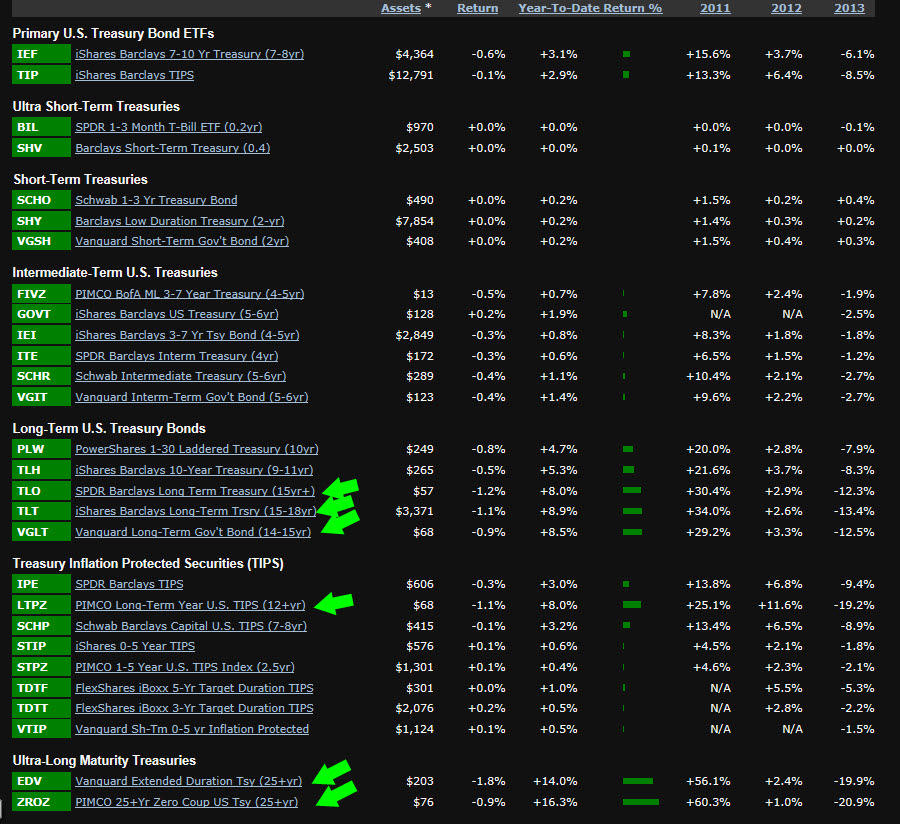Image resolution: width=900 pixels, height=824 pixels.
Task: Sort by the Assets column header
Action: tap(401, 8)
